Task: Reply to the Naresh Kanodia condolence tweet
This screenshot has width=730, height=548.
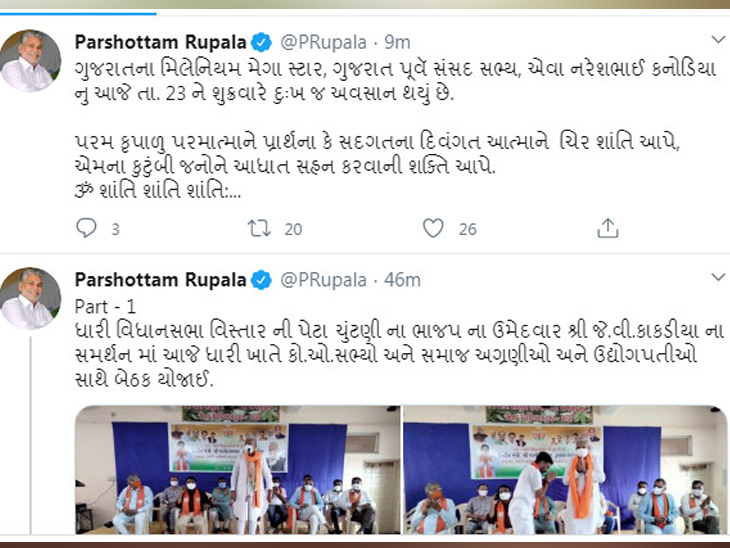Action: point(87,228)
